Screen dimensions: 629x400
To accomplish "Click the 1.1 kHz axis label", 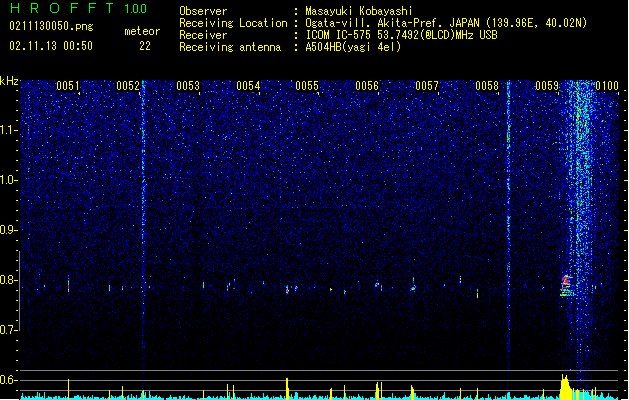I will (8, 130).
